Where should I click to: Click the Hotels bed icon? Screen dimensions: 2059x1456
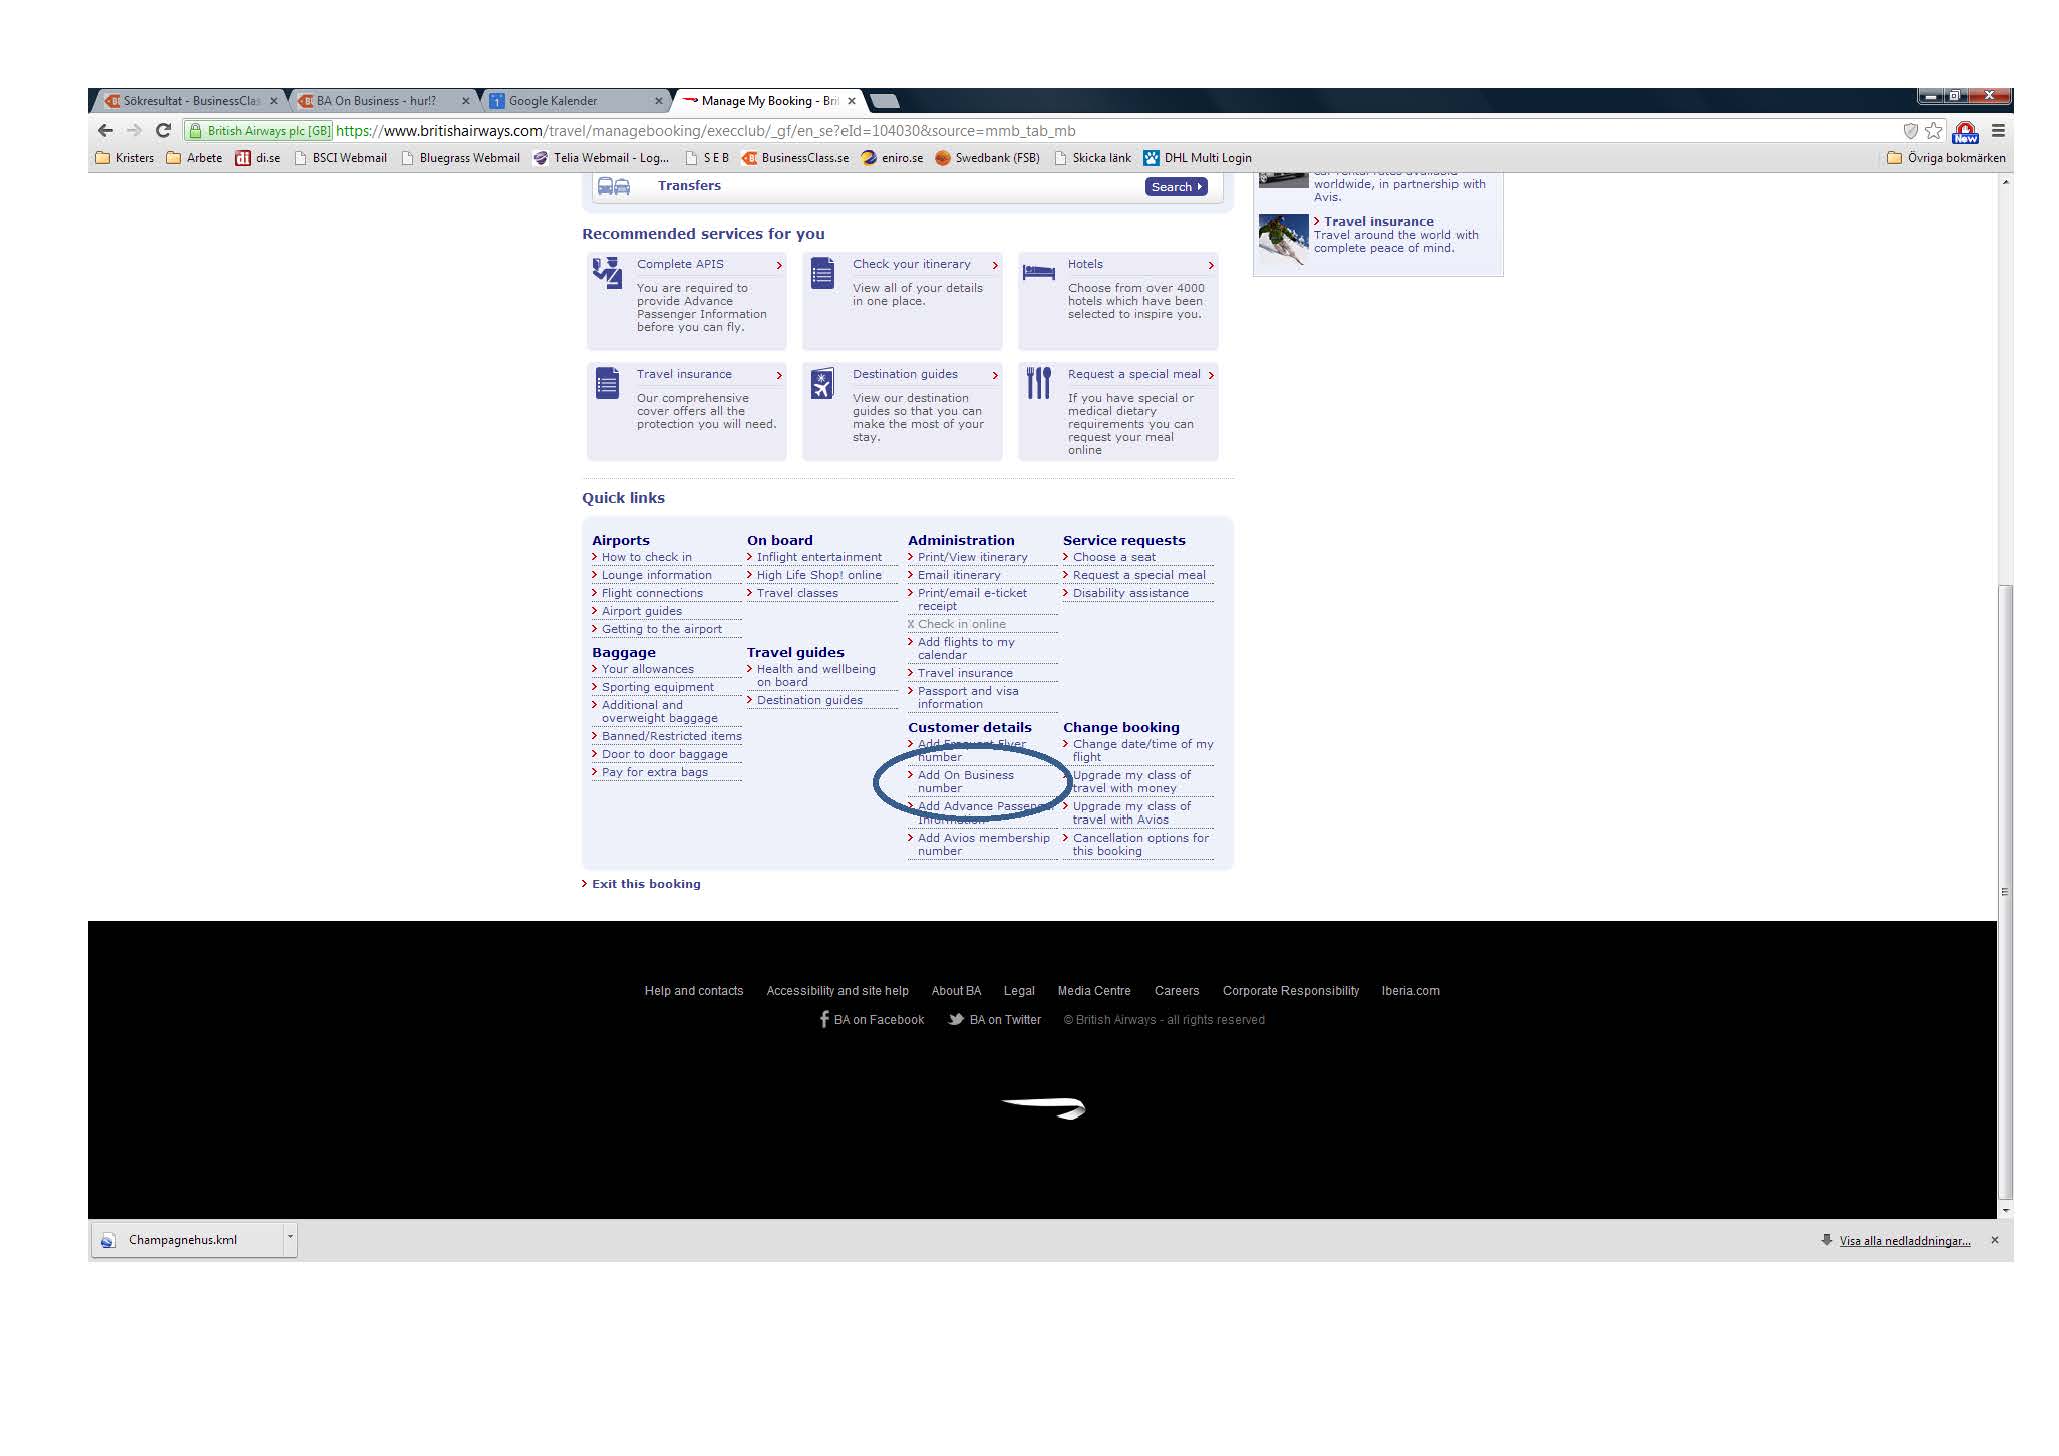point(1038,272)
